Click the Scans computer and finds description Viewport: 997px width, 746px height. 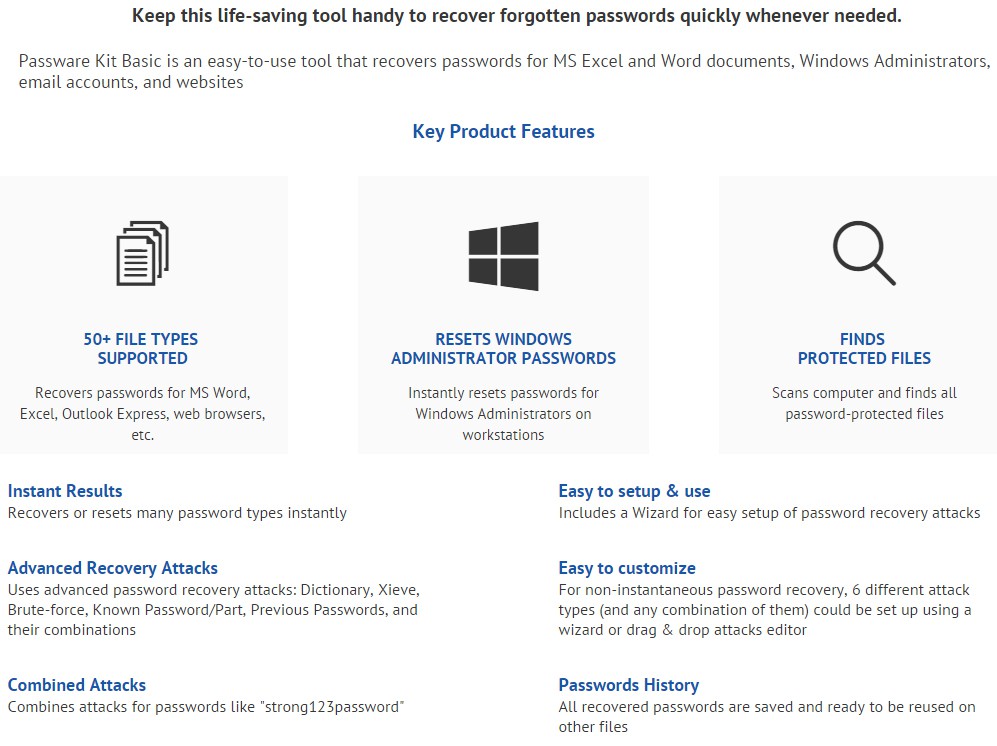pos(864,403)
